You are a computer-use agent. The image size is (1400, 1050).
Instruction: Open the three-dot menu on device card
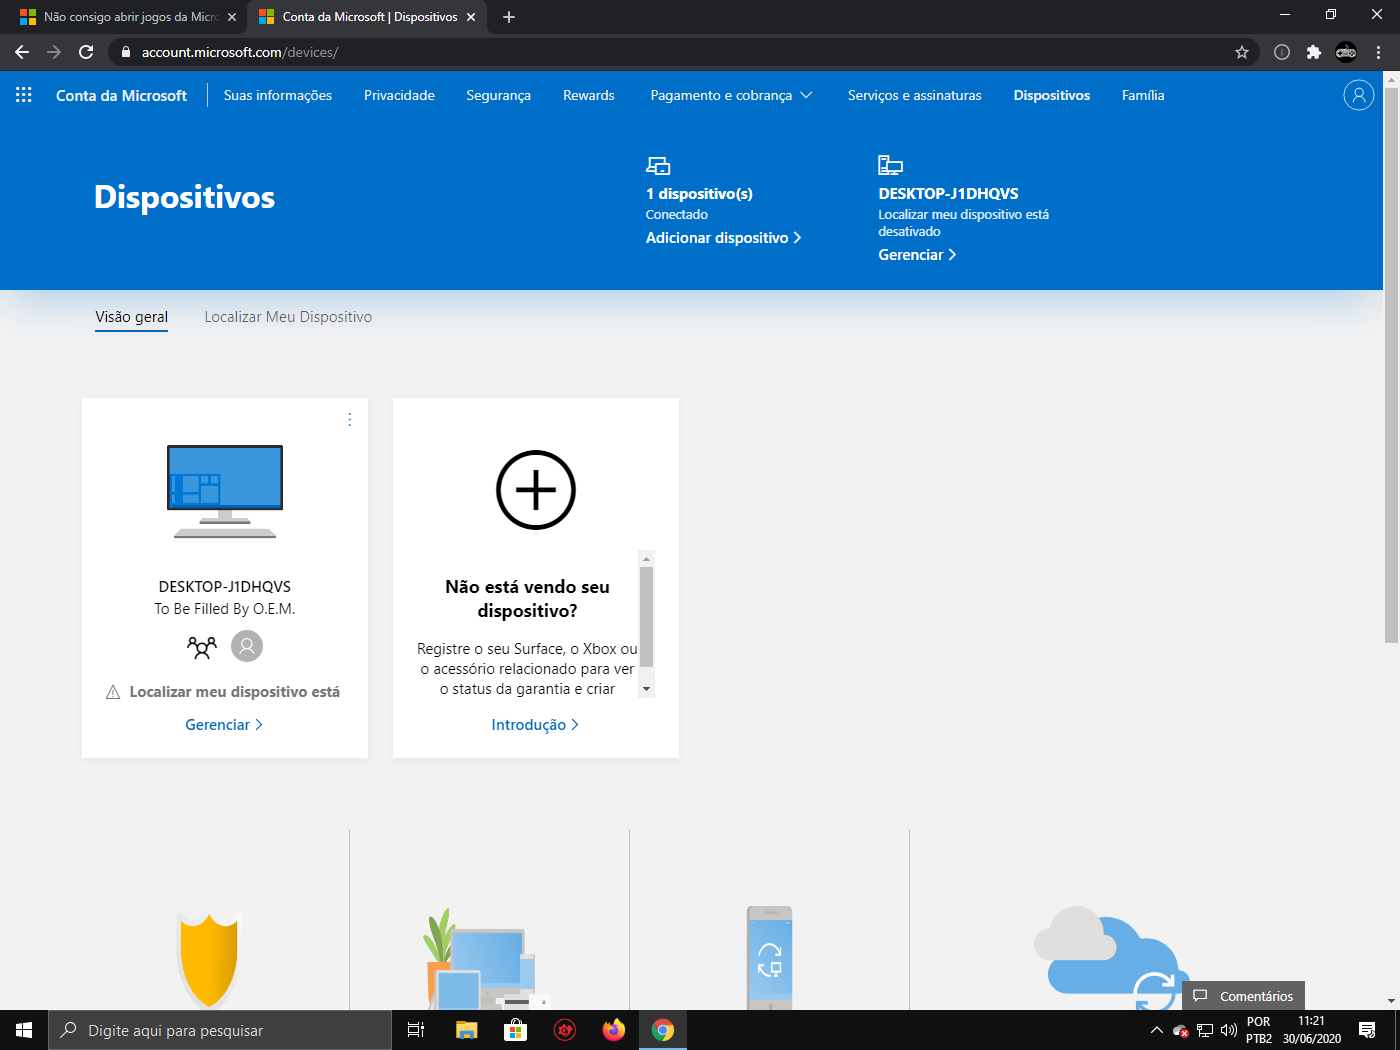pos(350,420)
